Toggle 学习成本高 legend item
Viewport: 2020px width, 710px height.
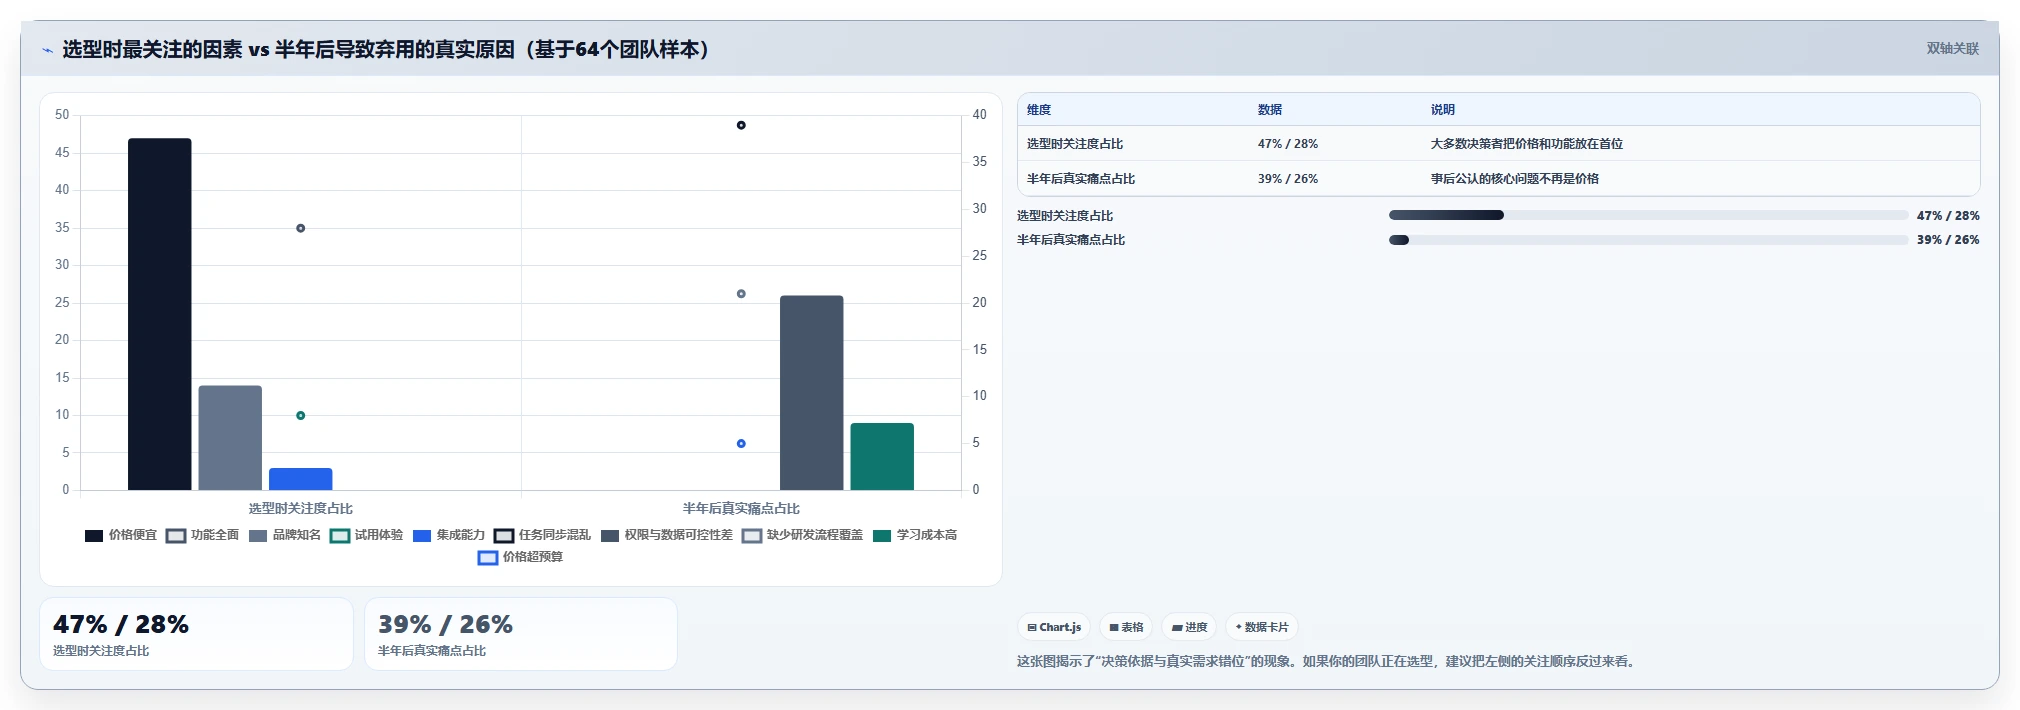915,535
